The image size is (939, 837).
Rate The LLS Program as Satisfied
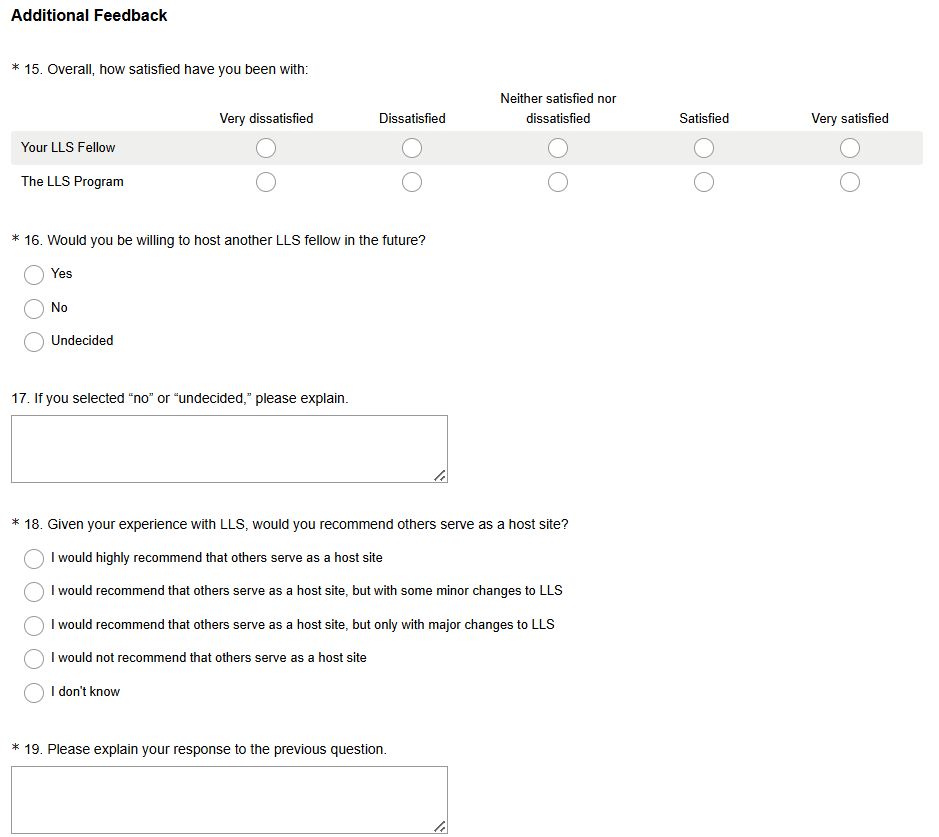pyautogui.click(x=704, y=182)
